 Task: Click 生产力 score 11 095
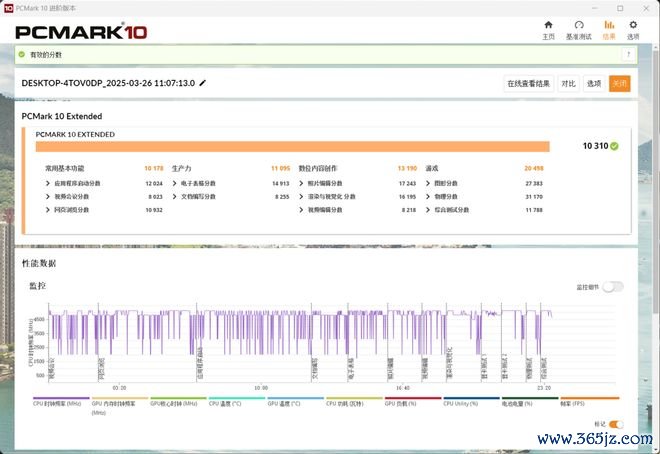click(x=280, y=168)
